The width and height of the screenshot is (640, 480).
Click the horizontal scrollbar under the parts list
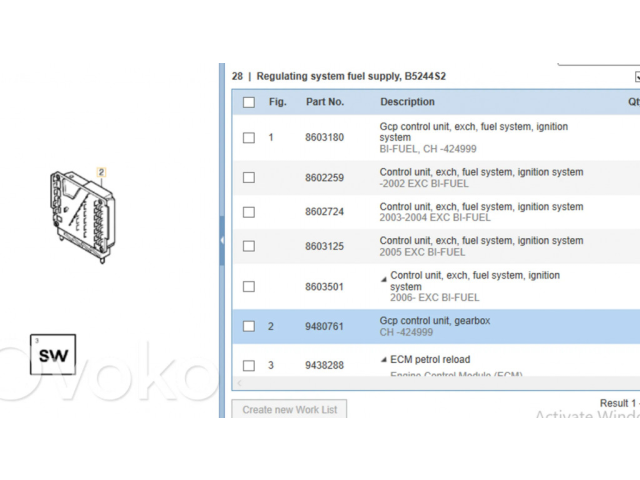pyautogui.click(x=430, y=382)
